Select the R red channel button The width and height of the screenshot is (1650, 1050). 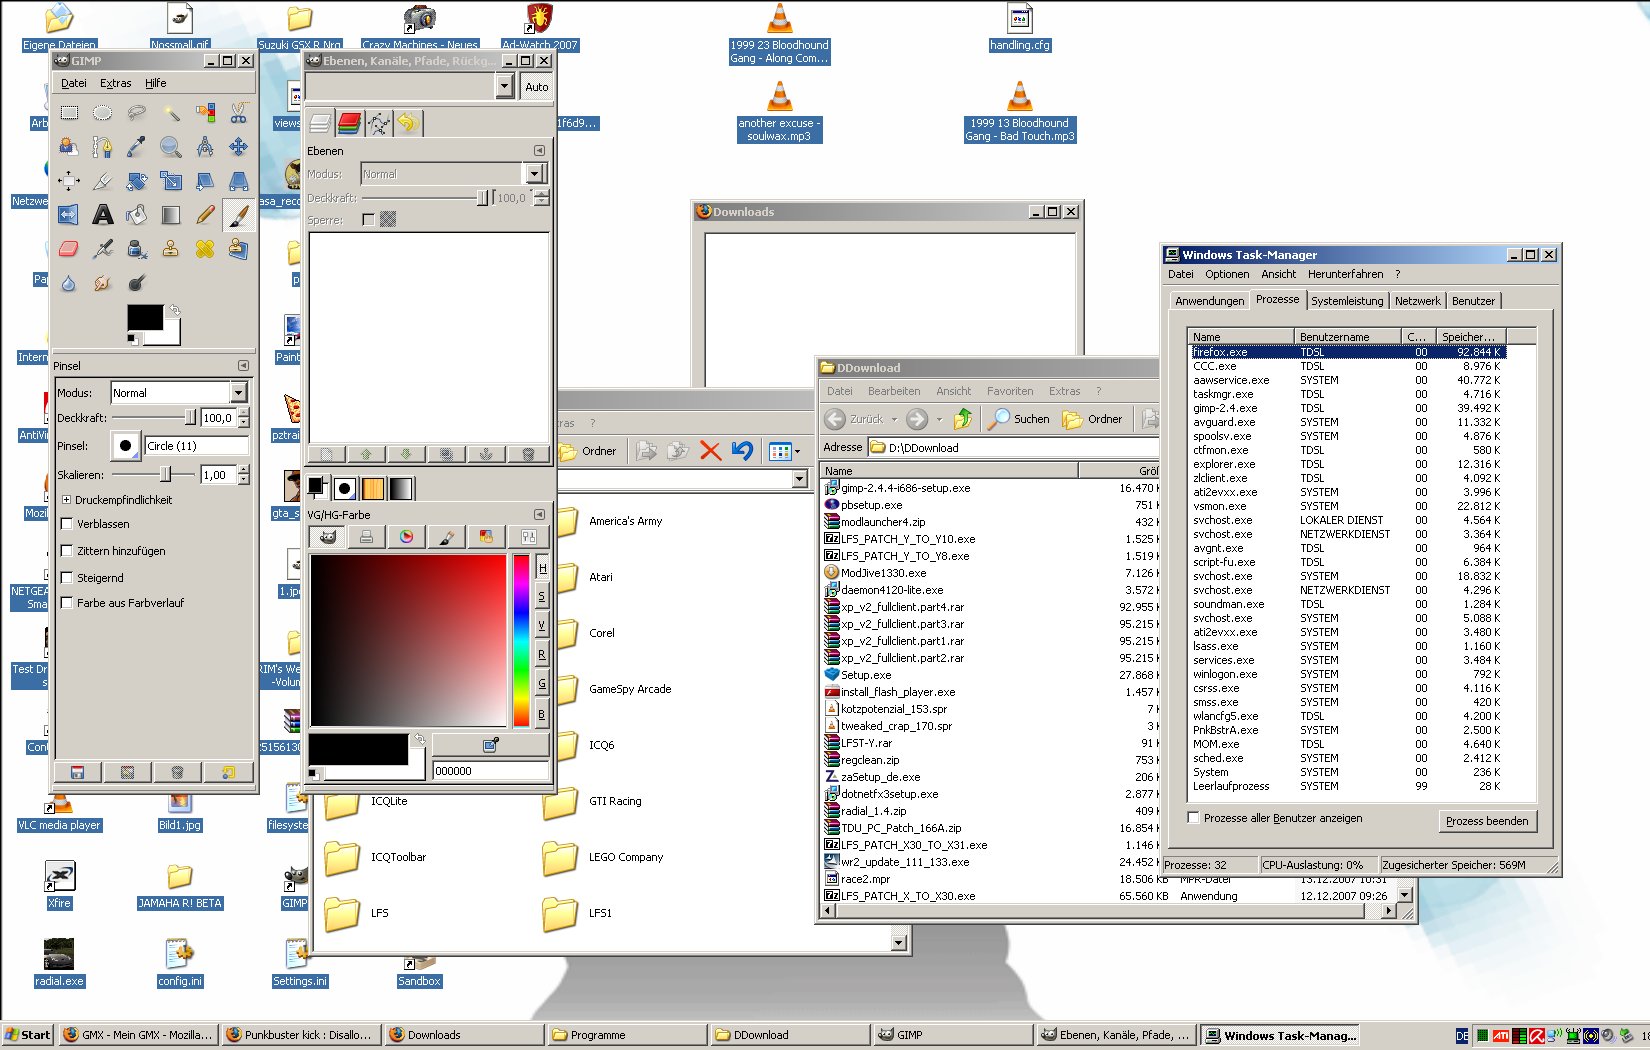pos(542,655)
